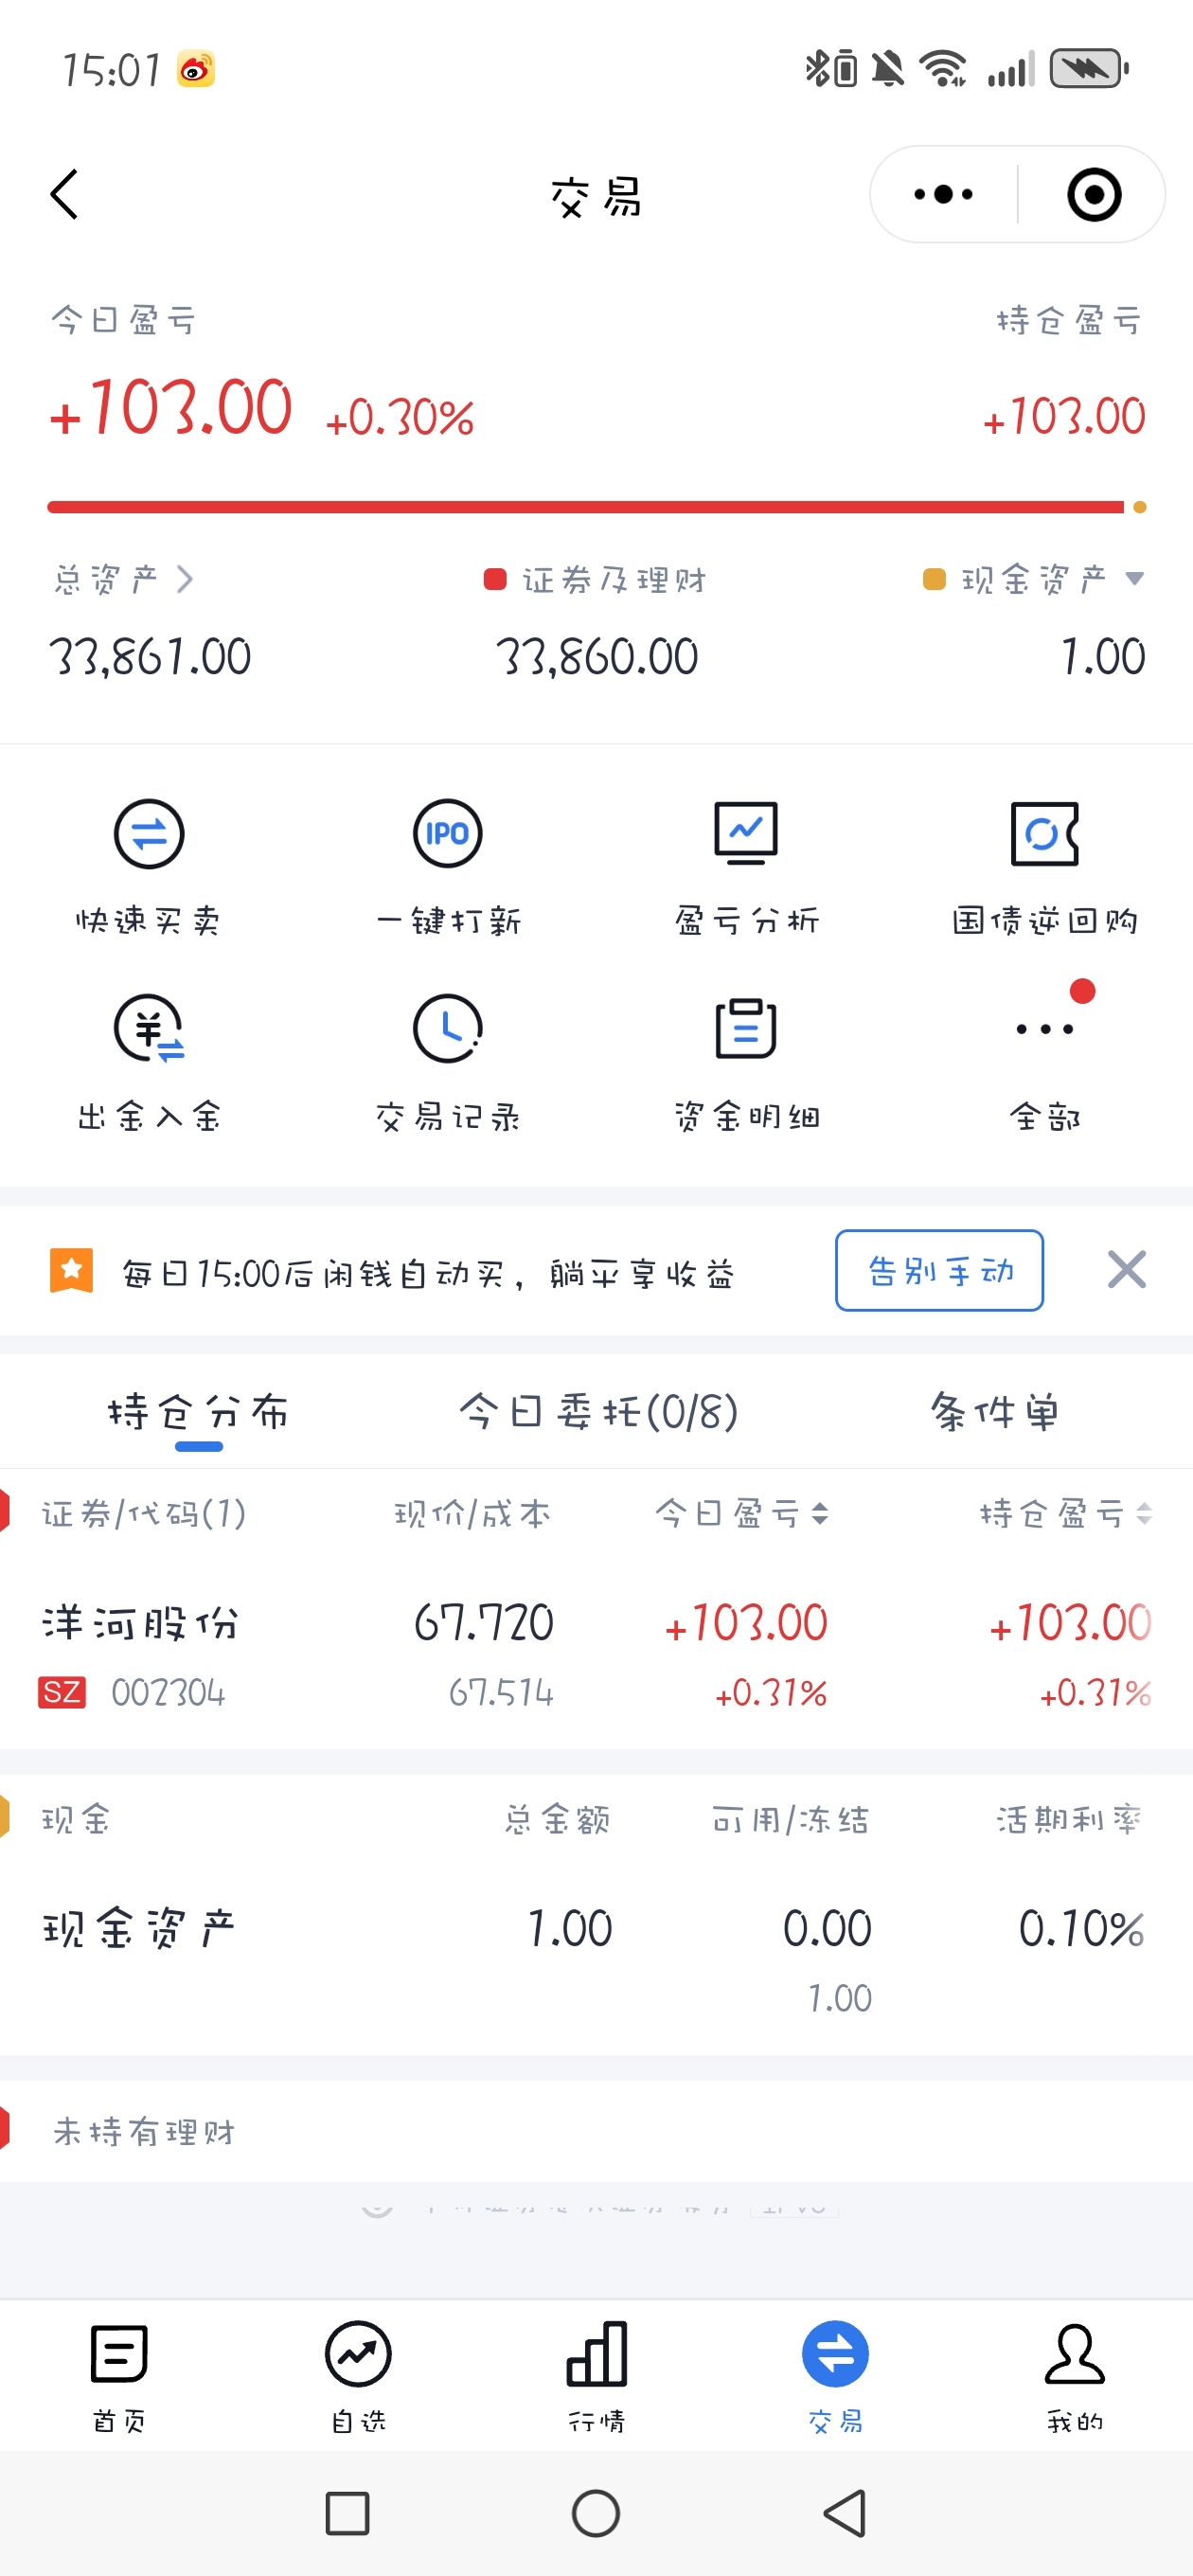
Task: Open 首页 in bottom navigation
Action: (x=119, y=2376)
